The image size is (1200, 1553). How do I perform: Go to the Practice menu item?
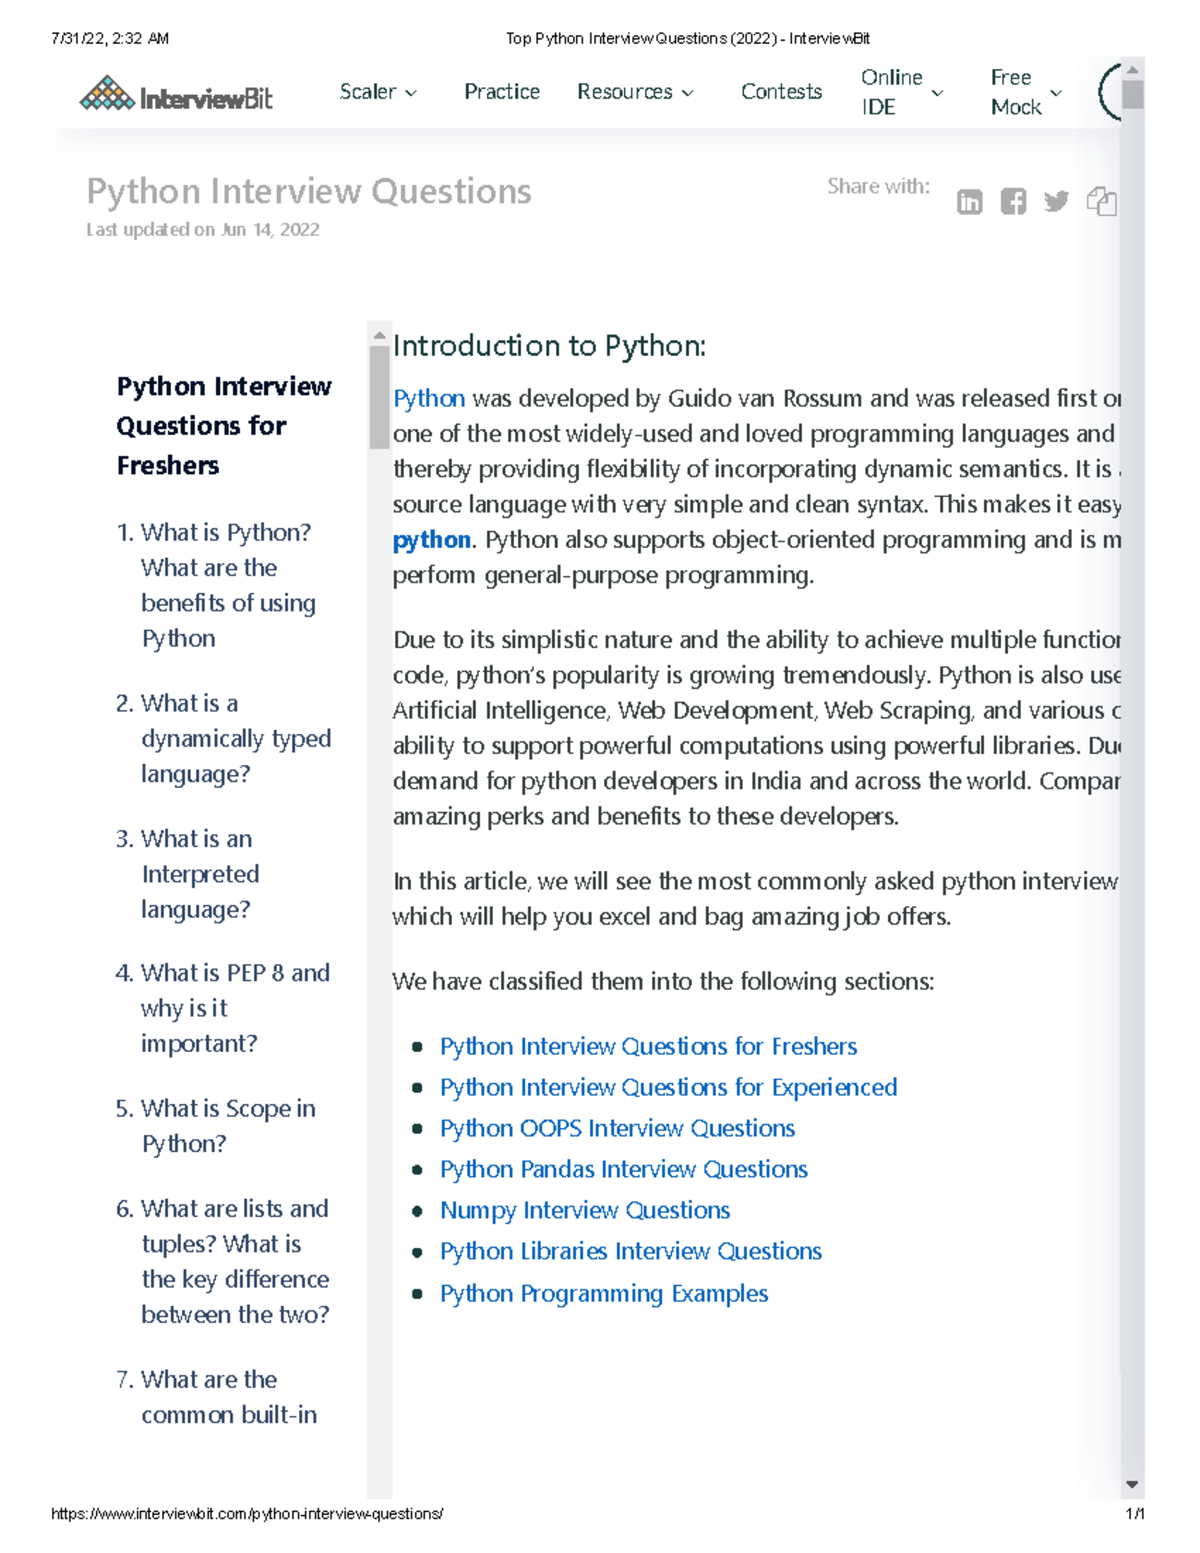[x=502, y=92]
